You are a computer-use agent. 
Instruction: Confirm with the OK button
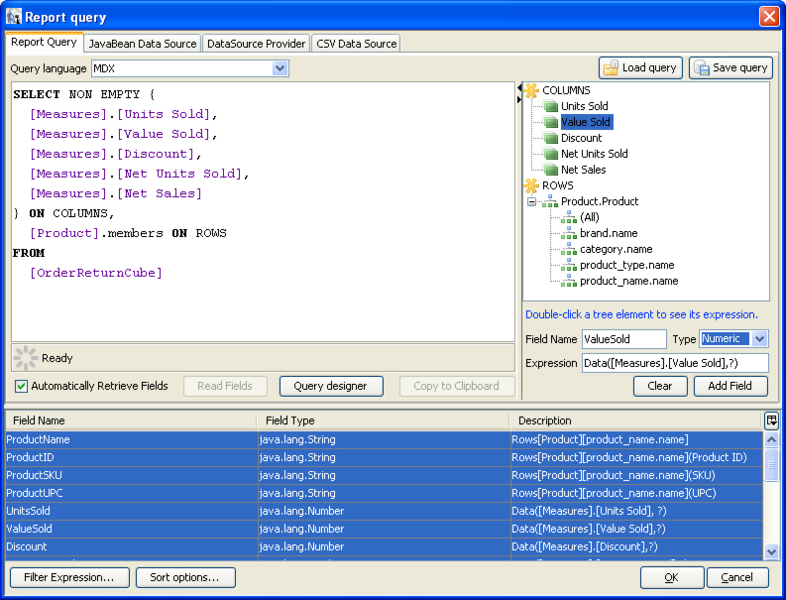pyautogui.click(x=672, y=577)
